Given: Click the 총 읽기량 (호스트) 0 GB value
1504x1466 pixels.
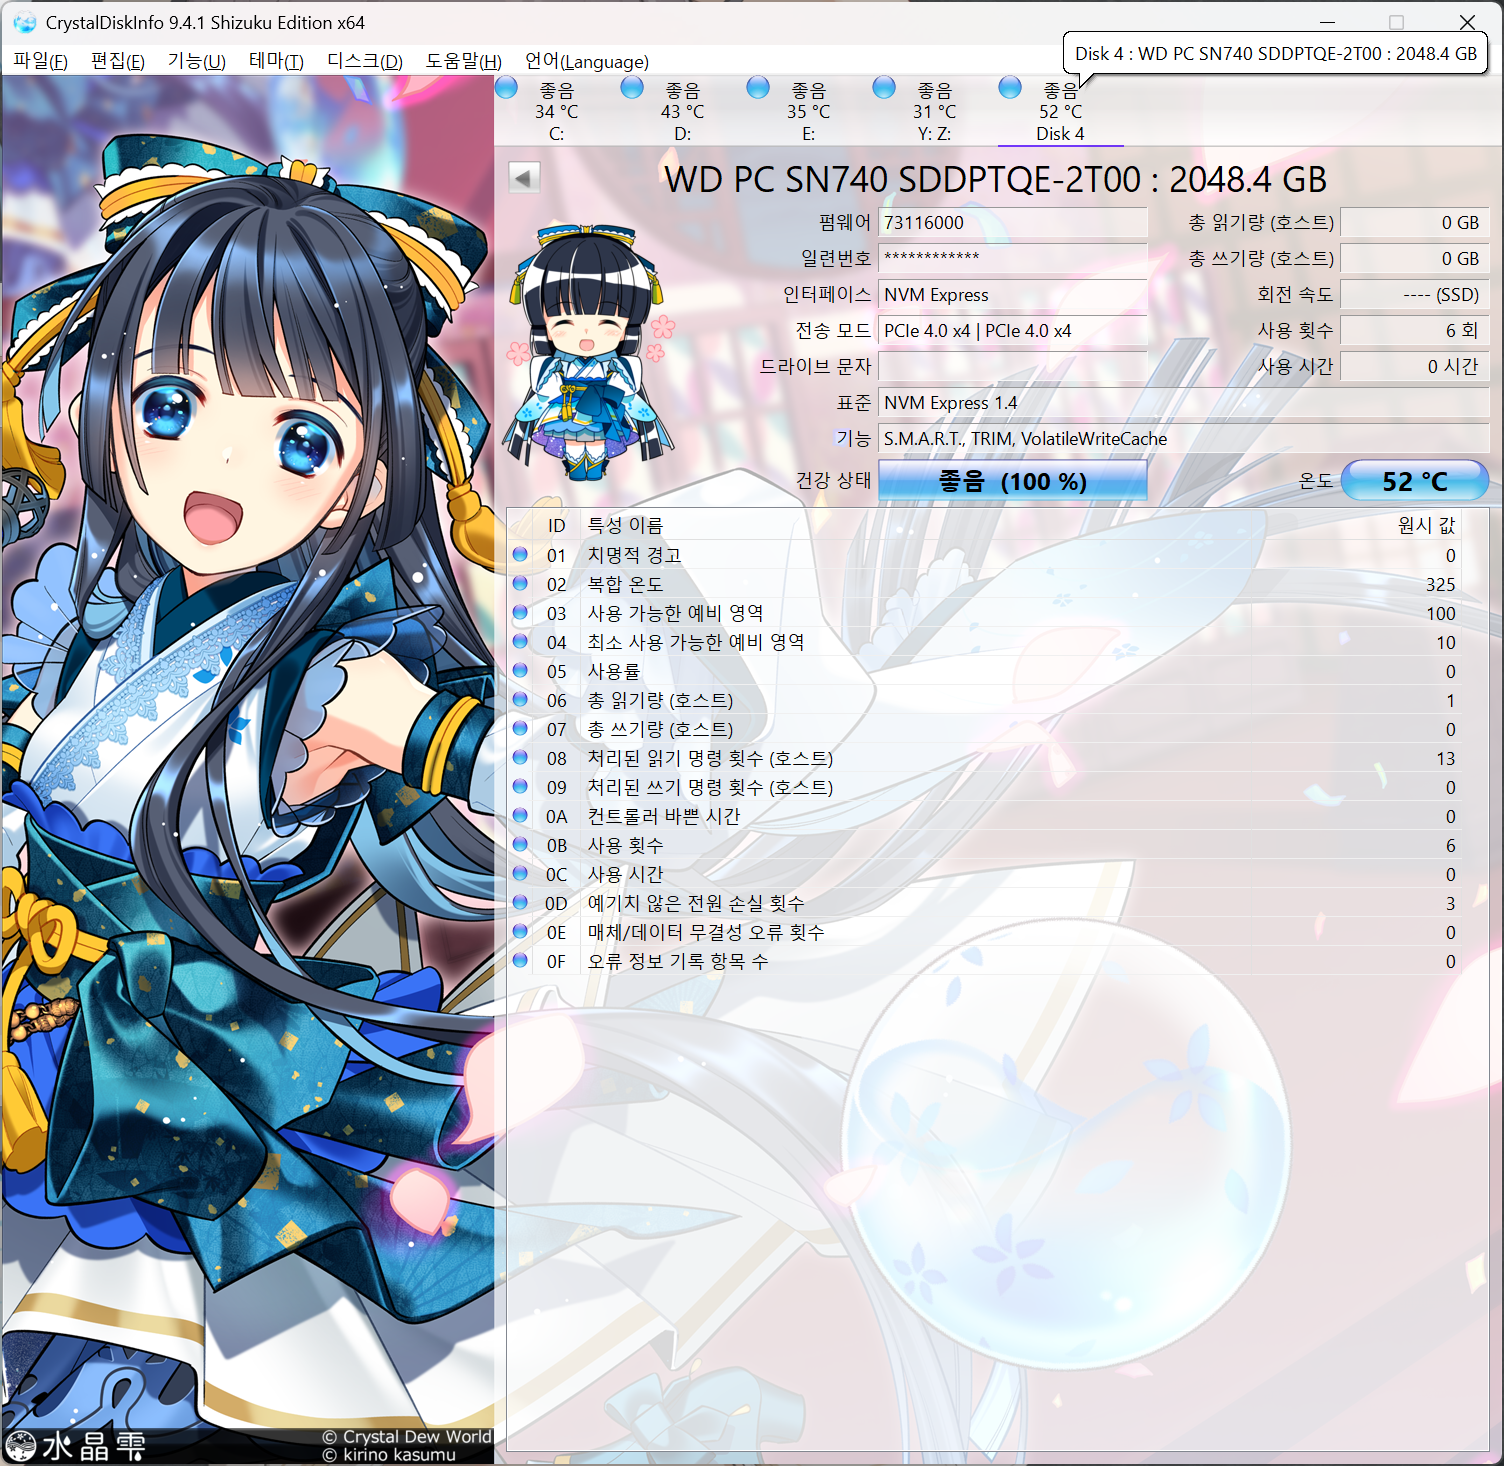Looking at the screenshot, I should point(1415,223).
